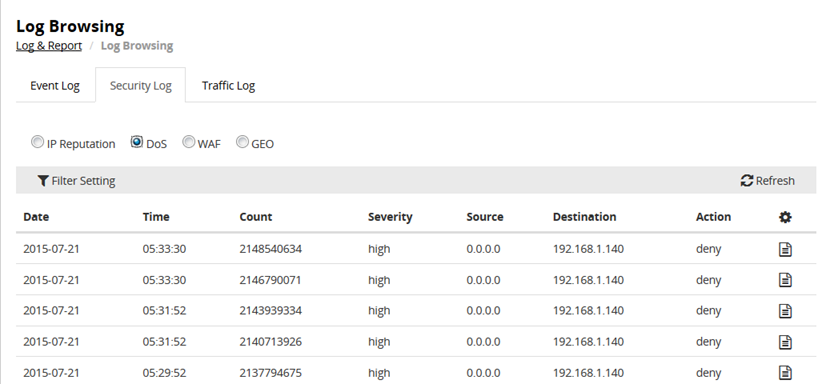Image resolution: width=830 pixels, height=384 pixels.
Task: Select the DoS radio button
Action: point(137,142)
